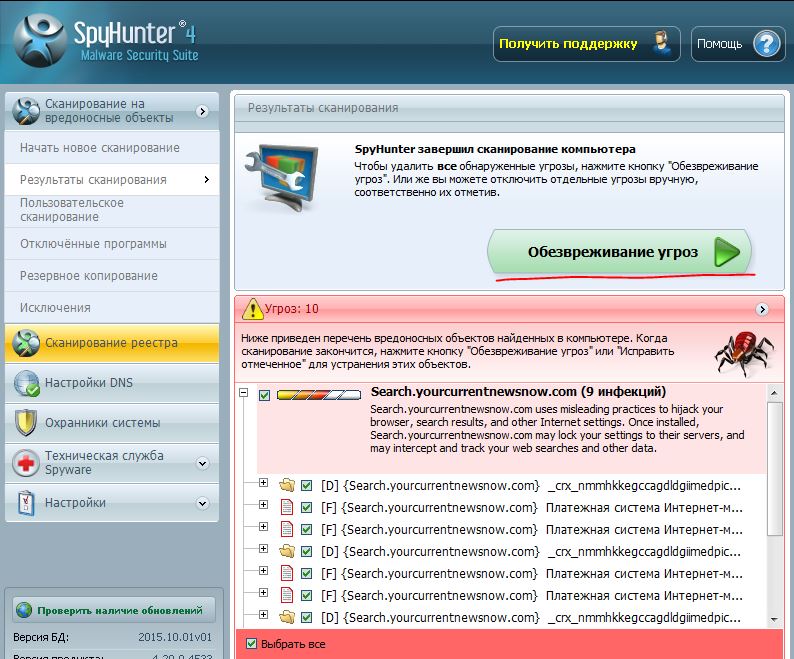Click the arrow beside Результаты сканирования item
794x659 pixels.
click(207, 179)
